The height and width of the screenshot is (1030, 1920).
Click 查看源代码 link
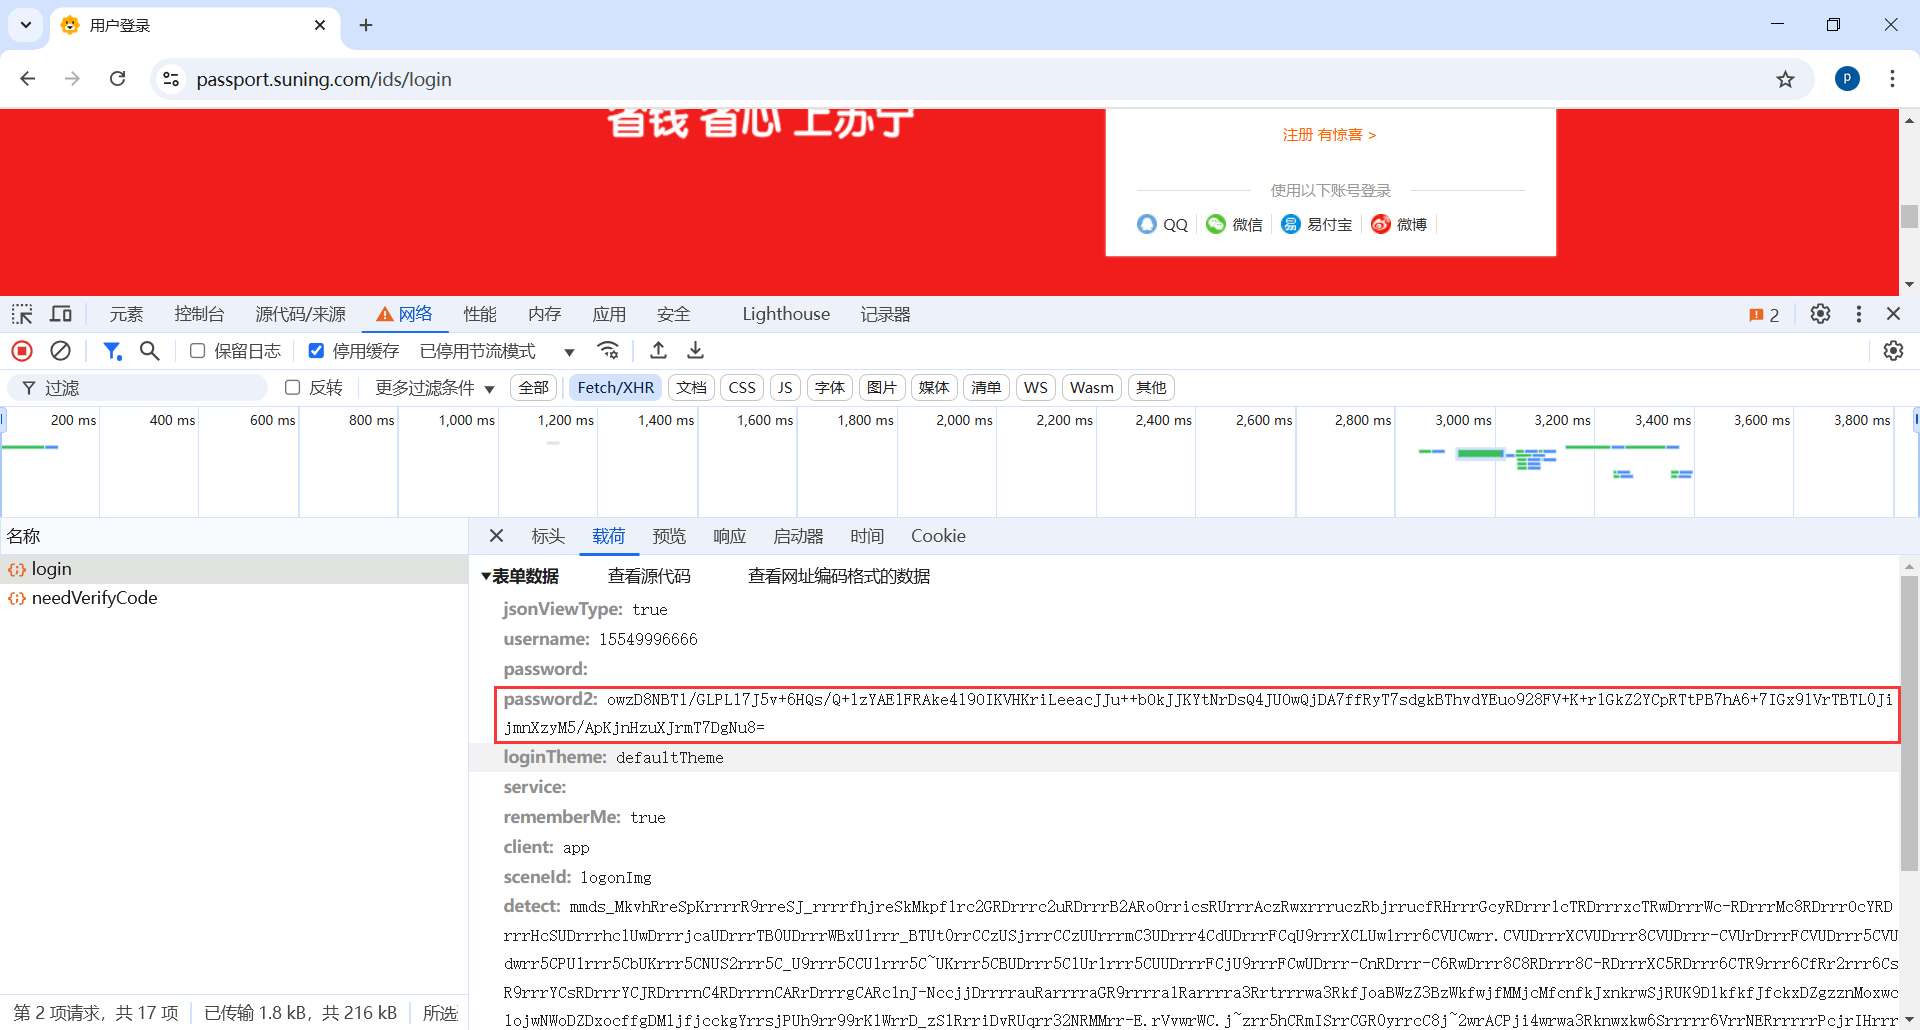coord(649,576)
